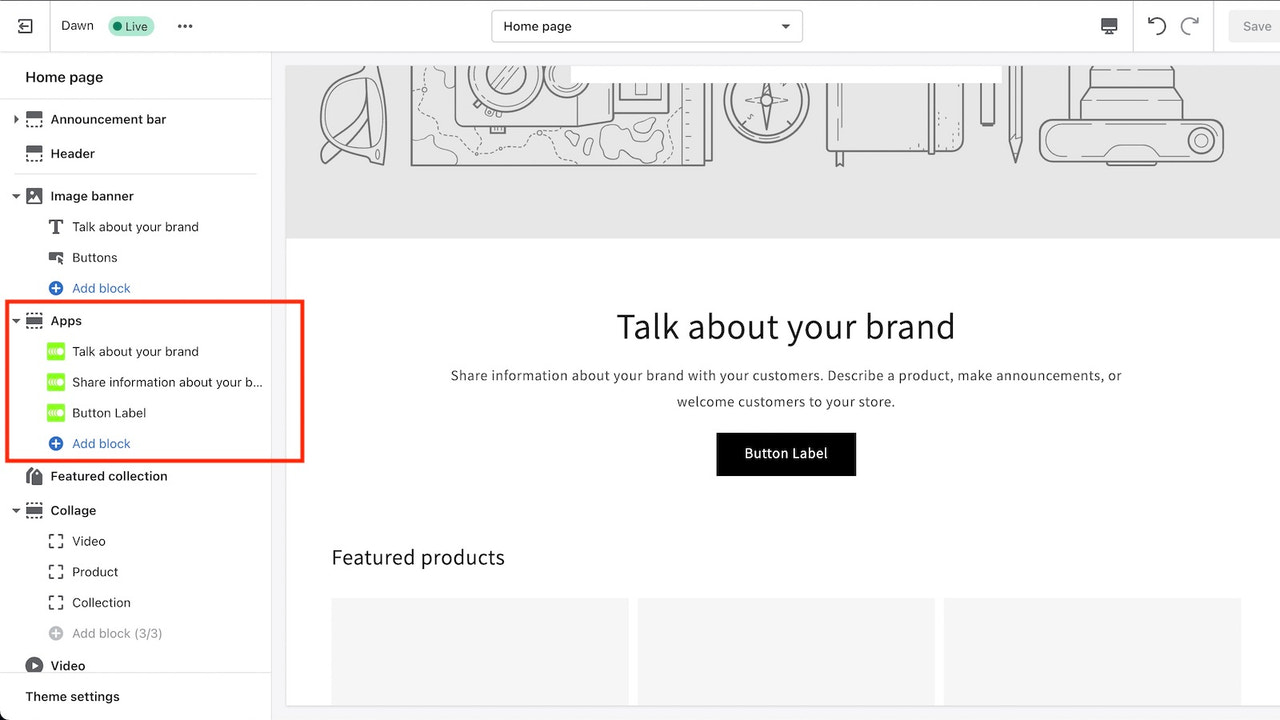This screenshot has width=1280, height=720.
Task: Click the redo arrow icon
Action: tap(1190, 26)
